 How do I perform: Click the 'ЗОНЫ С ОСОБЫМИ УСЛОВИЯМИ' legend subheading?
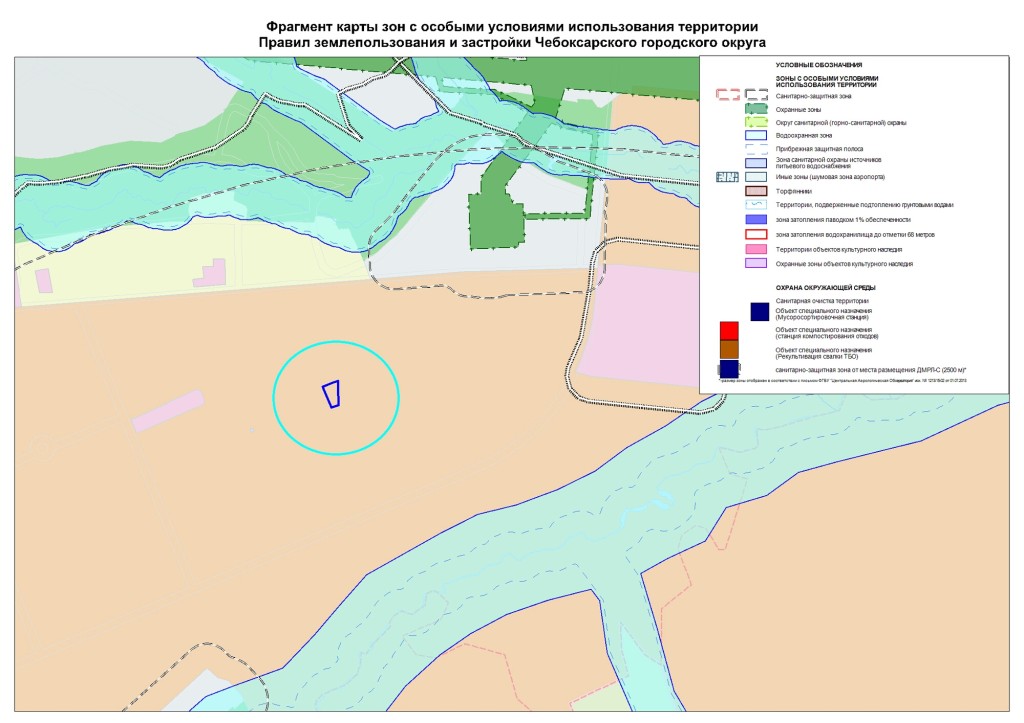tap(827, 82)
